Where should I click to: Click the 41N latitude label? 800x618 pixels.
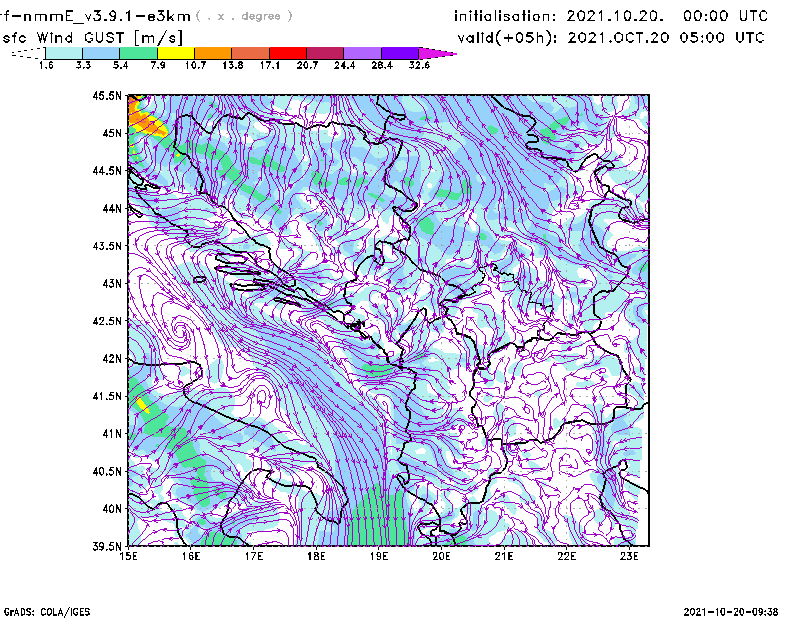point(112,434)
